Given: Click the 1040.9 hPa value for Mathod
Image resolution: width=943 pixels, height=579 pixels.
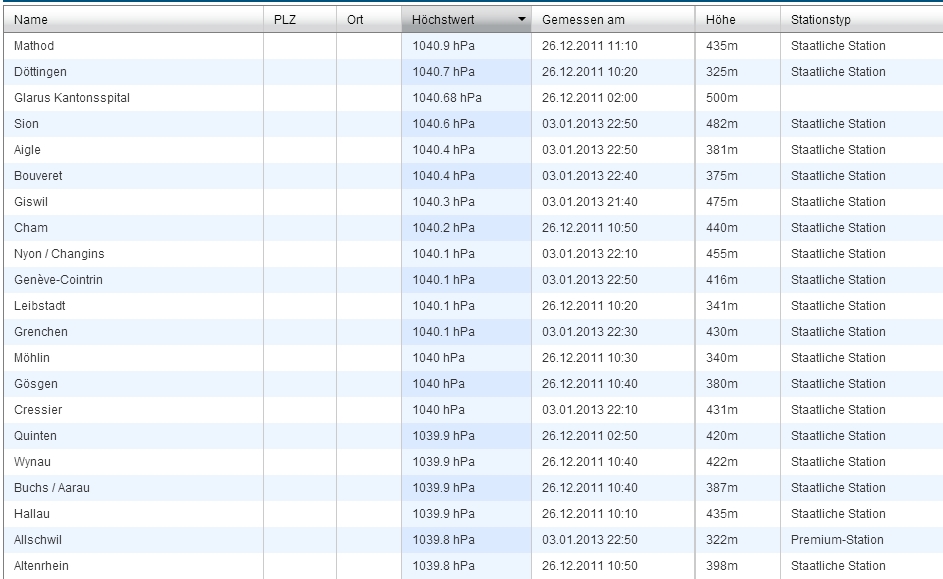Looking at the screenshot, I should coord(443,46).
